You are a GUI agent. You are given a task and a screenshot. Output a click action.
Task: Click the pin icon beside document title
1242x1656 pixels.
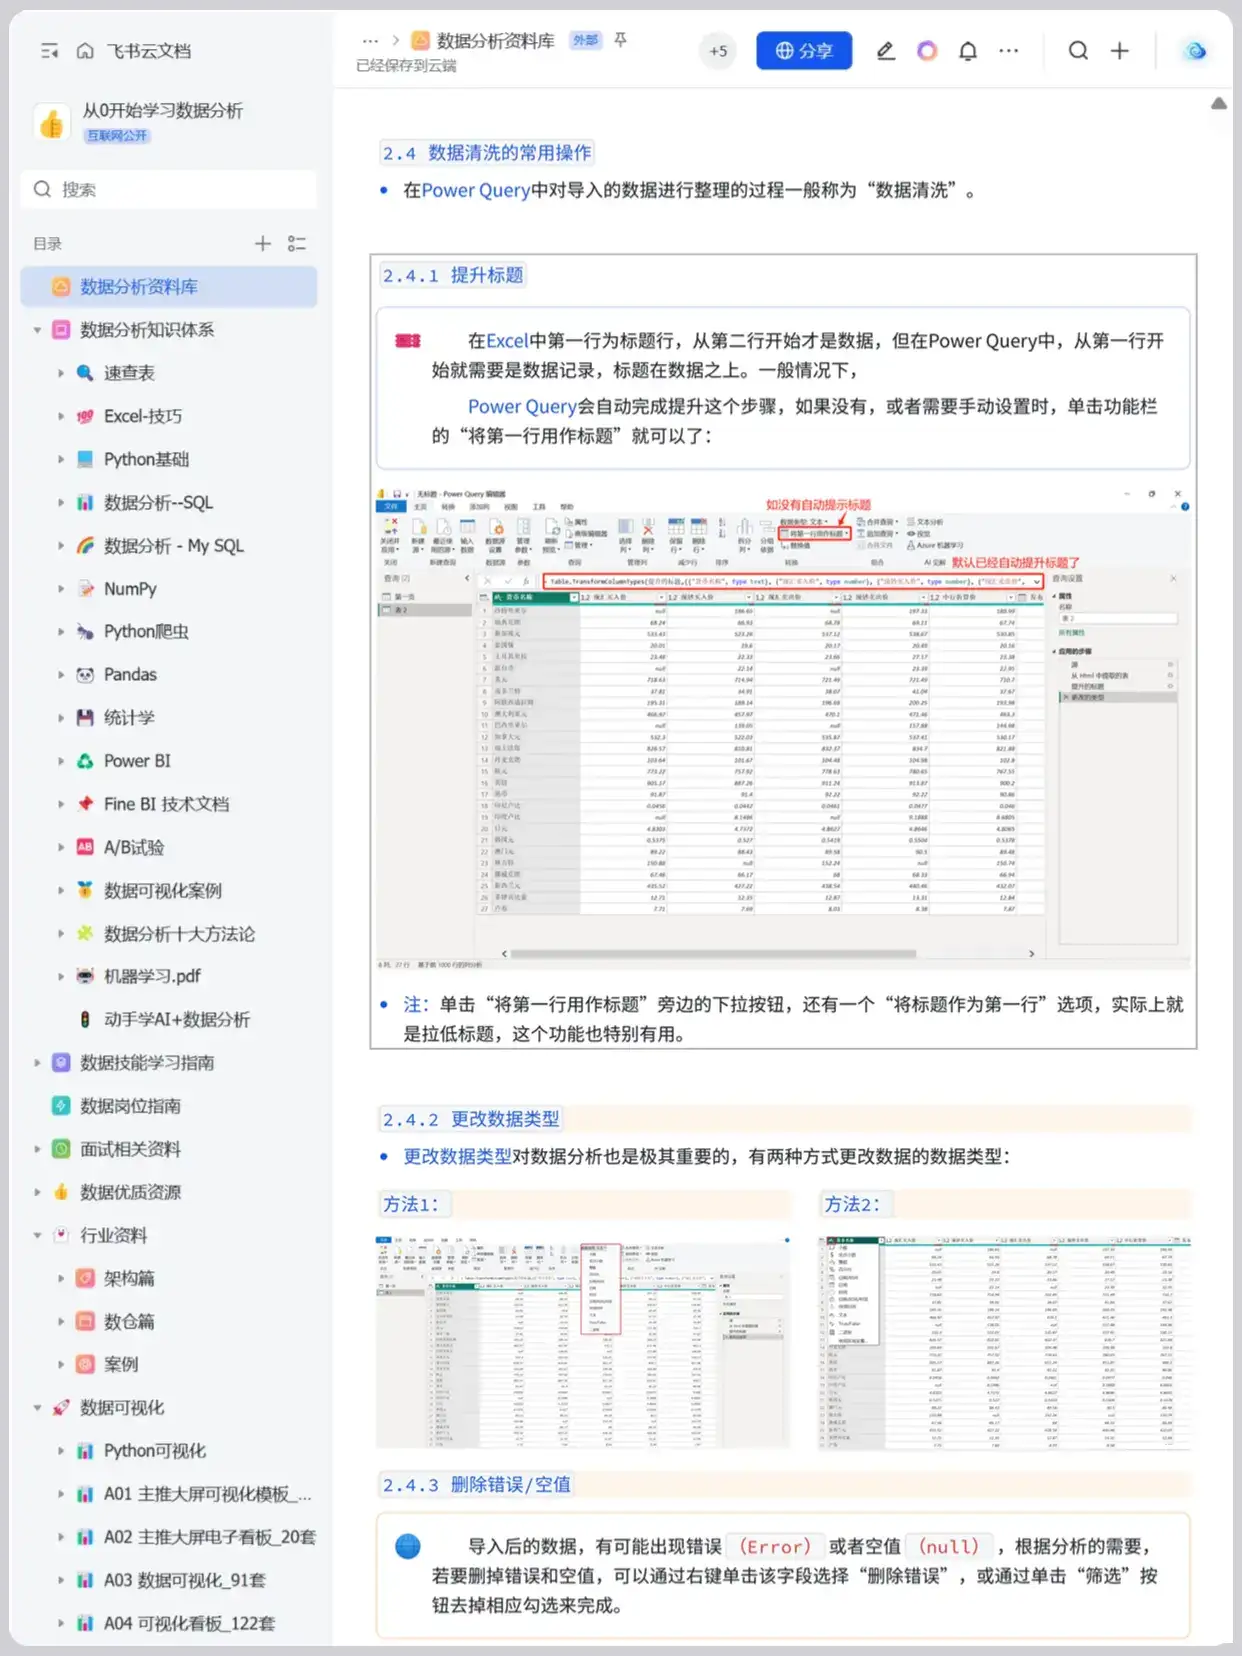pos(620,40)
